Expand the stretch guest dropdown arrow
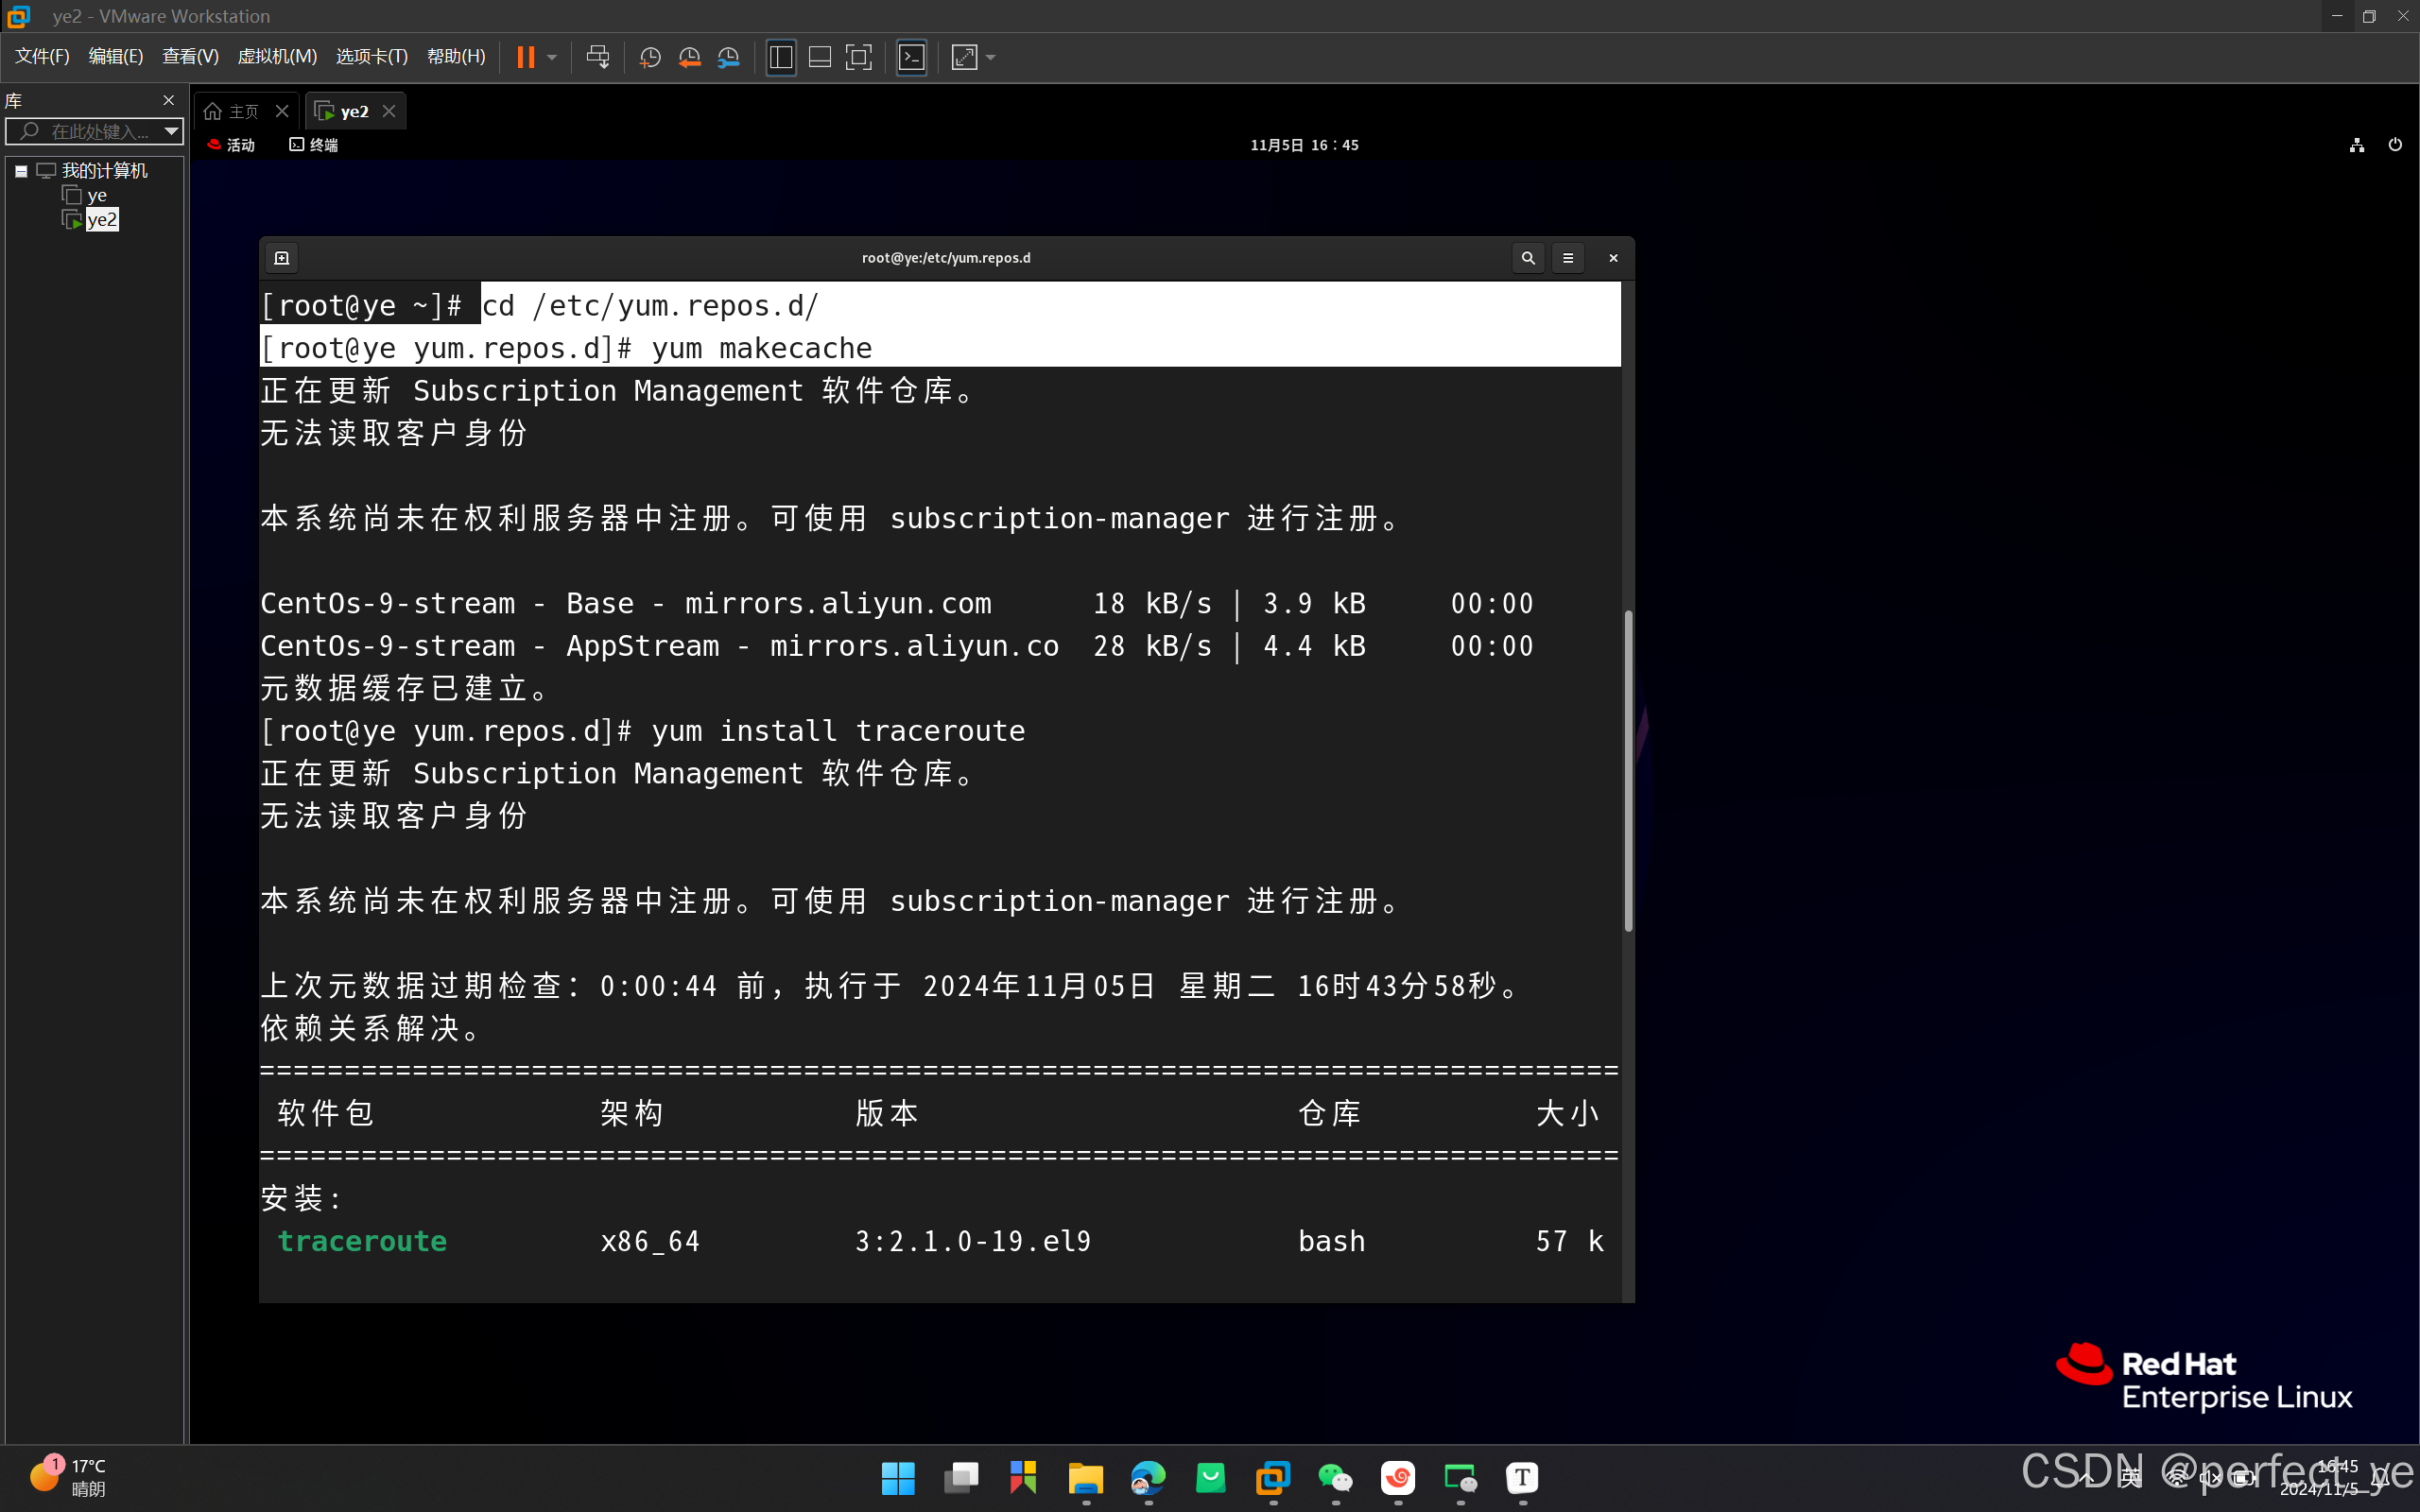Viewport: 2420px width, 1512px height. tap(991, 57)
